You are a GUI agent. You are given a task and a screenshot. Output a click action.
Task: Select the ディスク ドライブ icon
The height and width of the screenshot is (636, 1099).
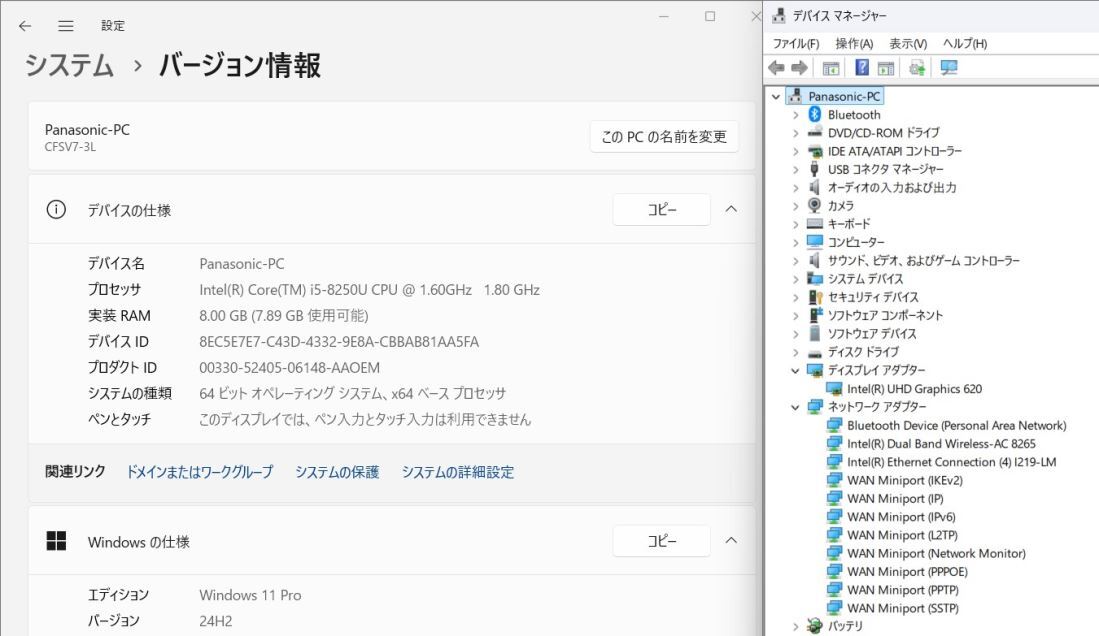point(814,352)
